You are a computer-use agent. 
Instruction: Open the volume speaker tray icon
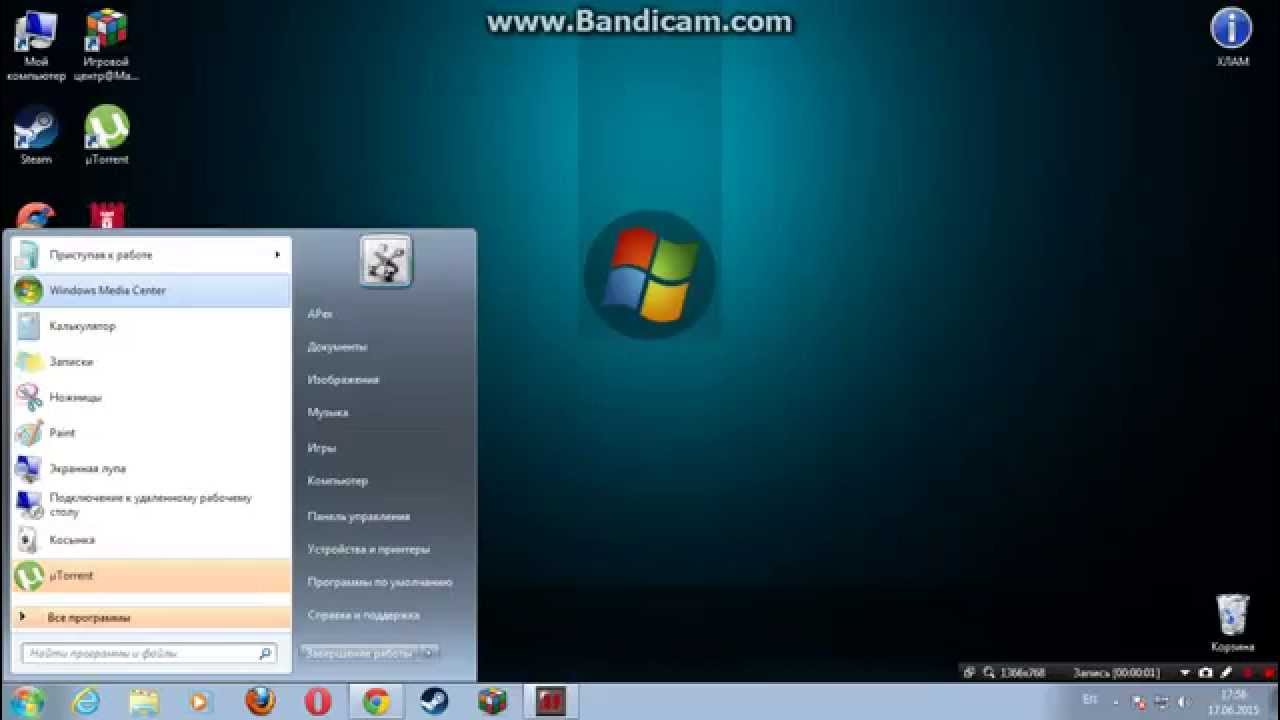click(x=1185, y=701)
